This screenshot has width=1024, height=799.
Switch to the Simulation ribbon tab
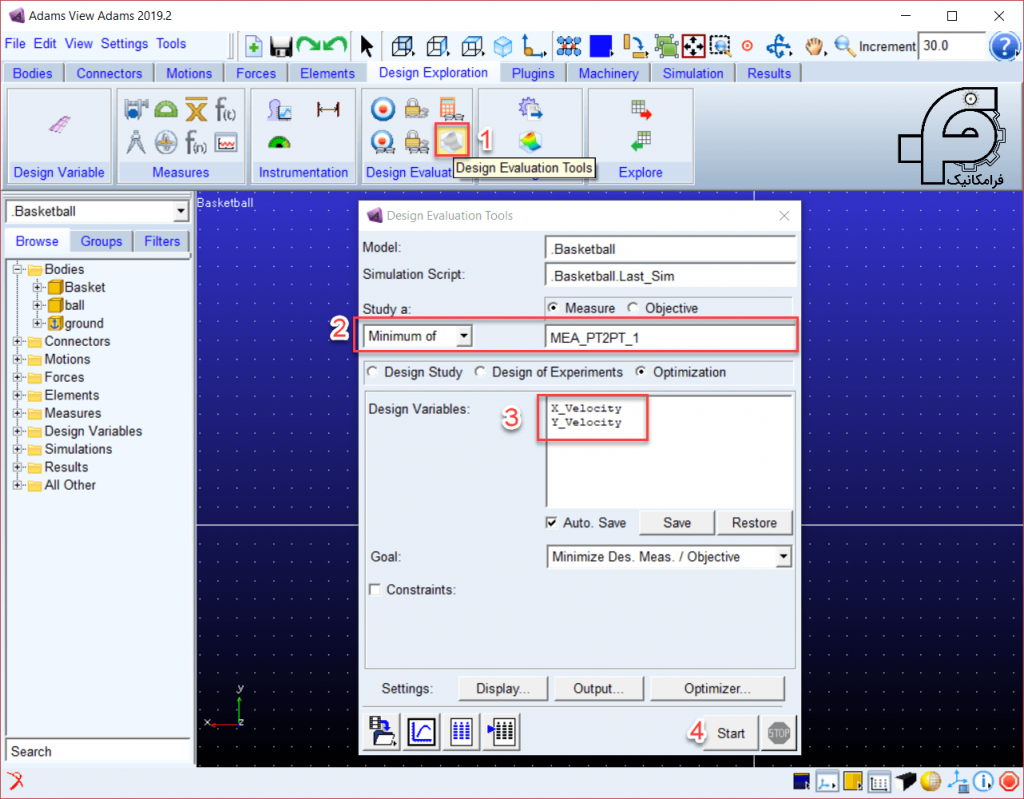click(x=693, y=73)
